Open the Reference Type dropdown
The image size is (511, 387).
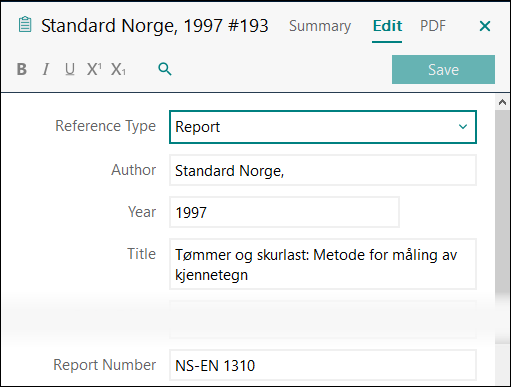[323, 127]
